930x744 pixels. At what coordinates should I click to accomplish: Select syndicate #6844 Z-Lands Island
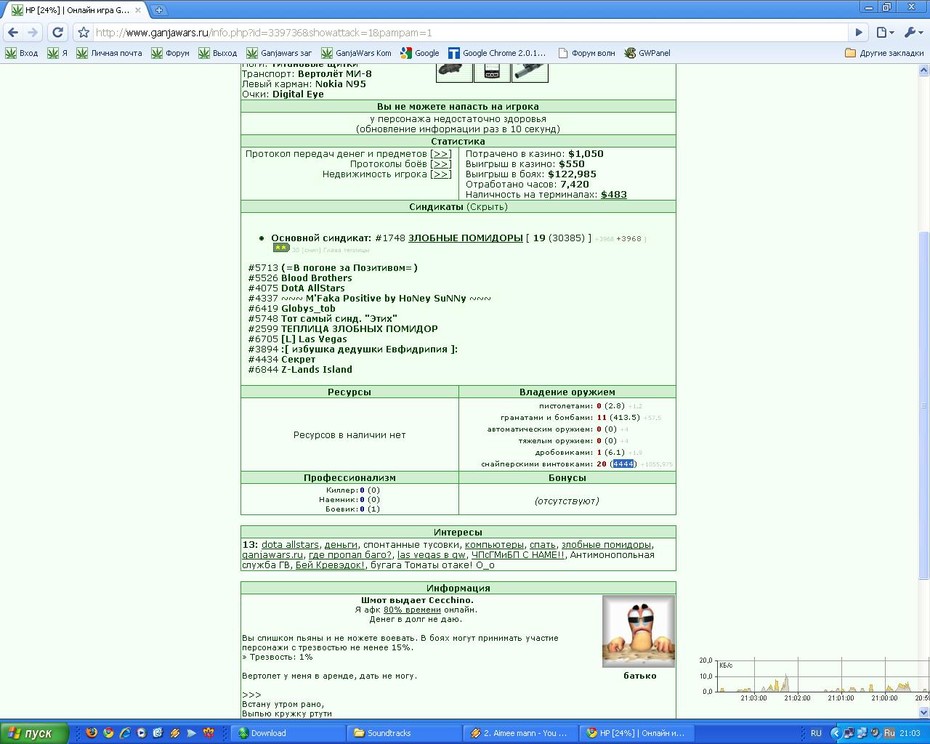300,369
